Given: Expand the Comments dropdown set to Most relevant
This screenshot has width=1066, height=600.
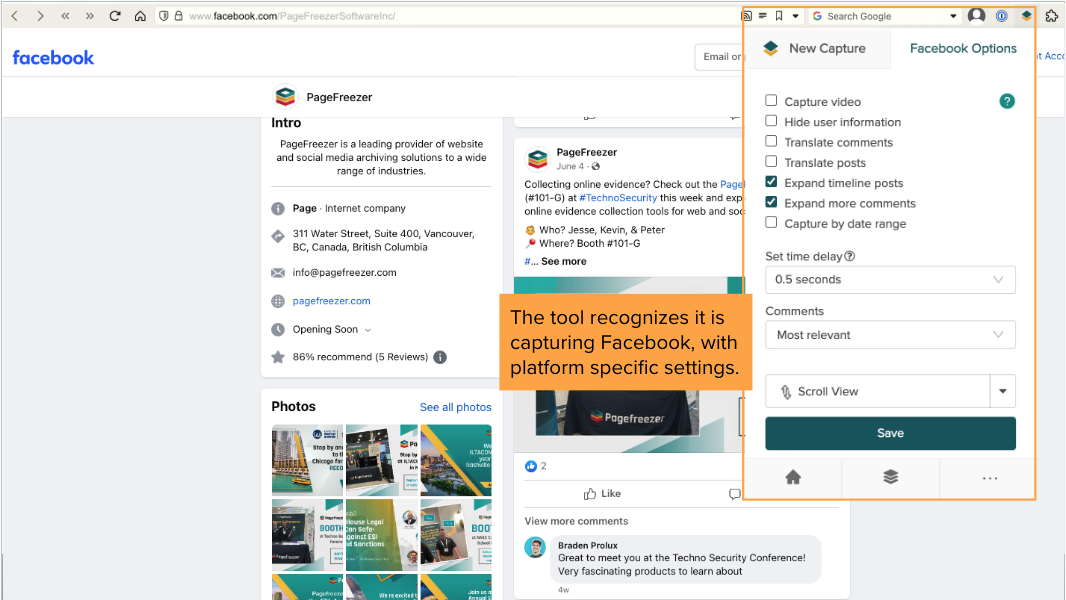Looking at the screenshot, I should click(890, 335).
